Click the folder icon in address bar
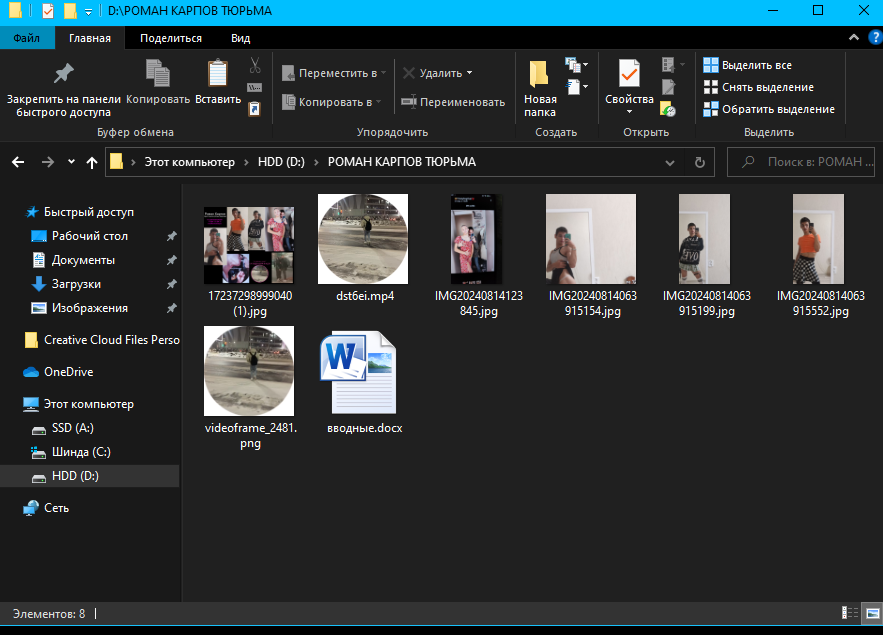The height and width of the screenshot is (635, 883). click(x=117, y=162)
